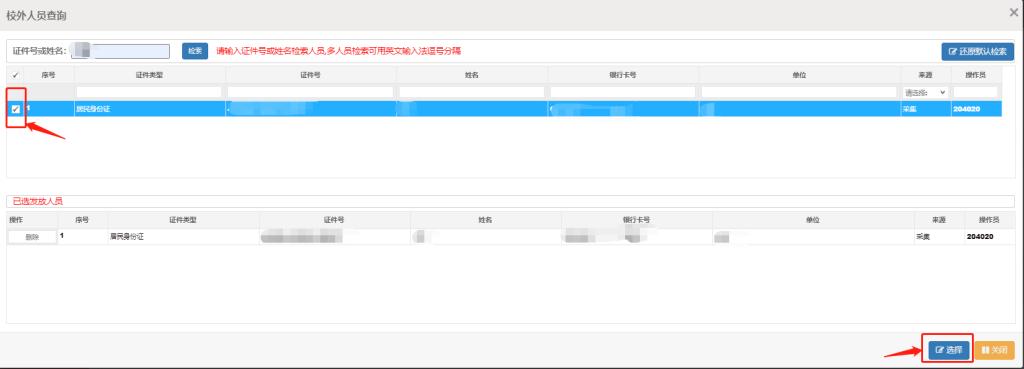
Task: Click the 证件类型 column filter field
Action: (x=150, y=93)
